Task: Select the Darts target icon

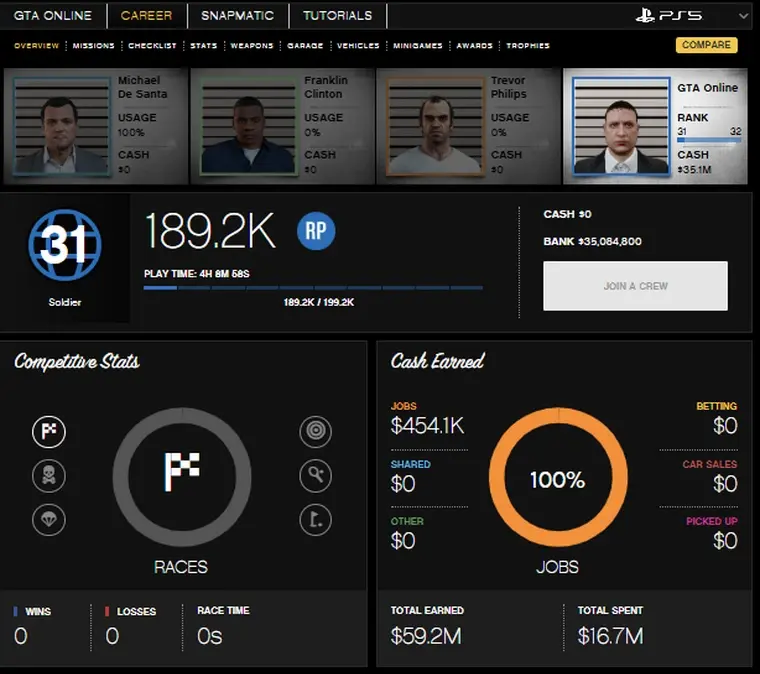Action: 315,432
